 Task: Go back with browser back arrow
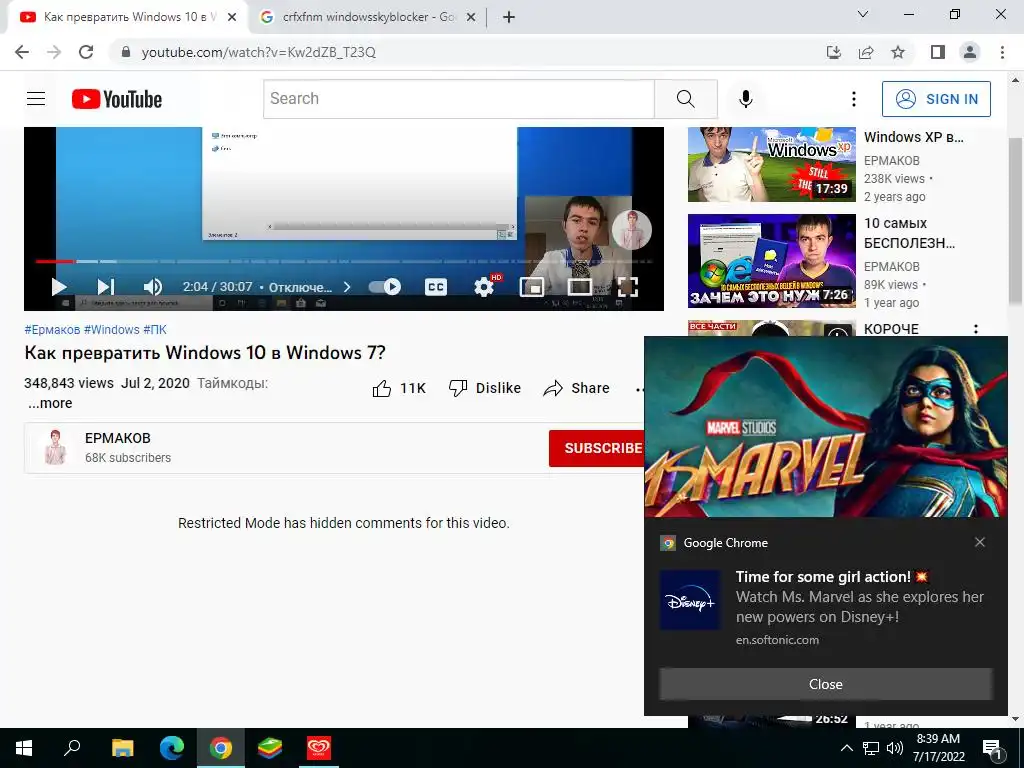[22, 52]
